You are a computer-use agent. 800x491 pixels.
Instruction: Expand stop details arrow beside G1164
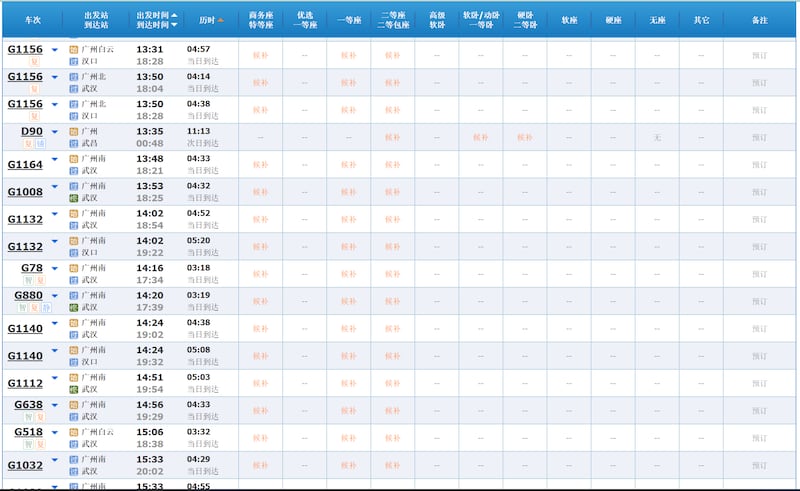pyautogui.click(x=55, y=160)
